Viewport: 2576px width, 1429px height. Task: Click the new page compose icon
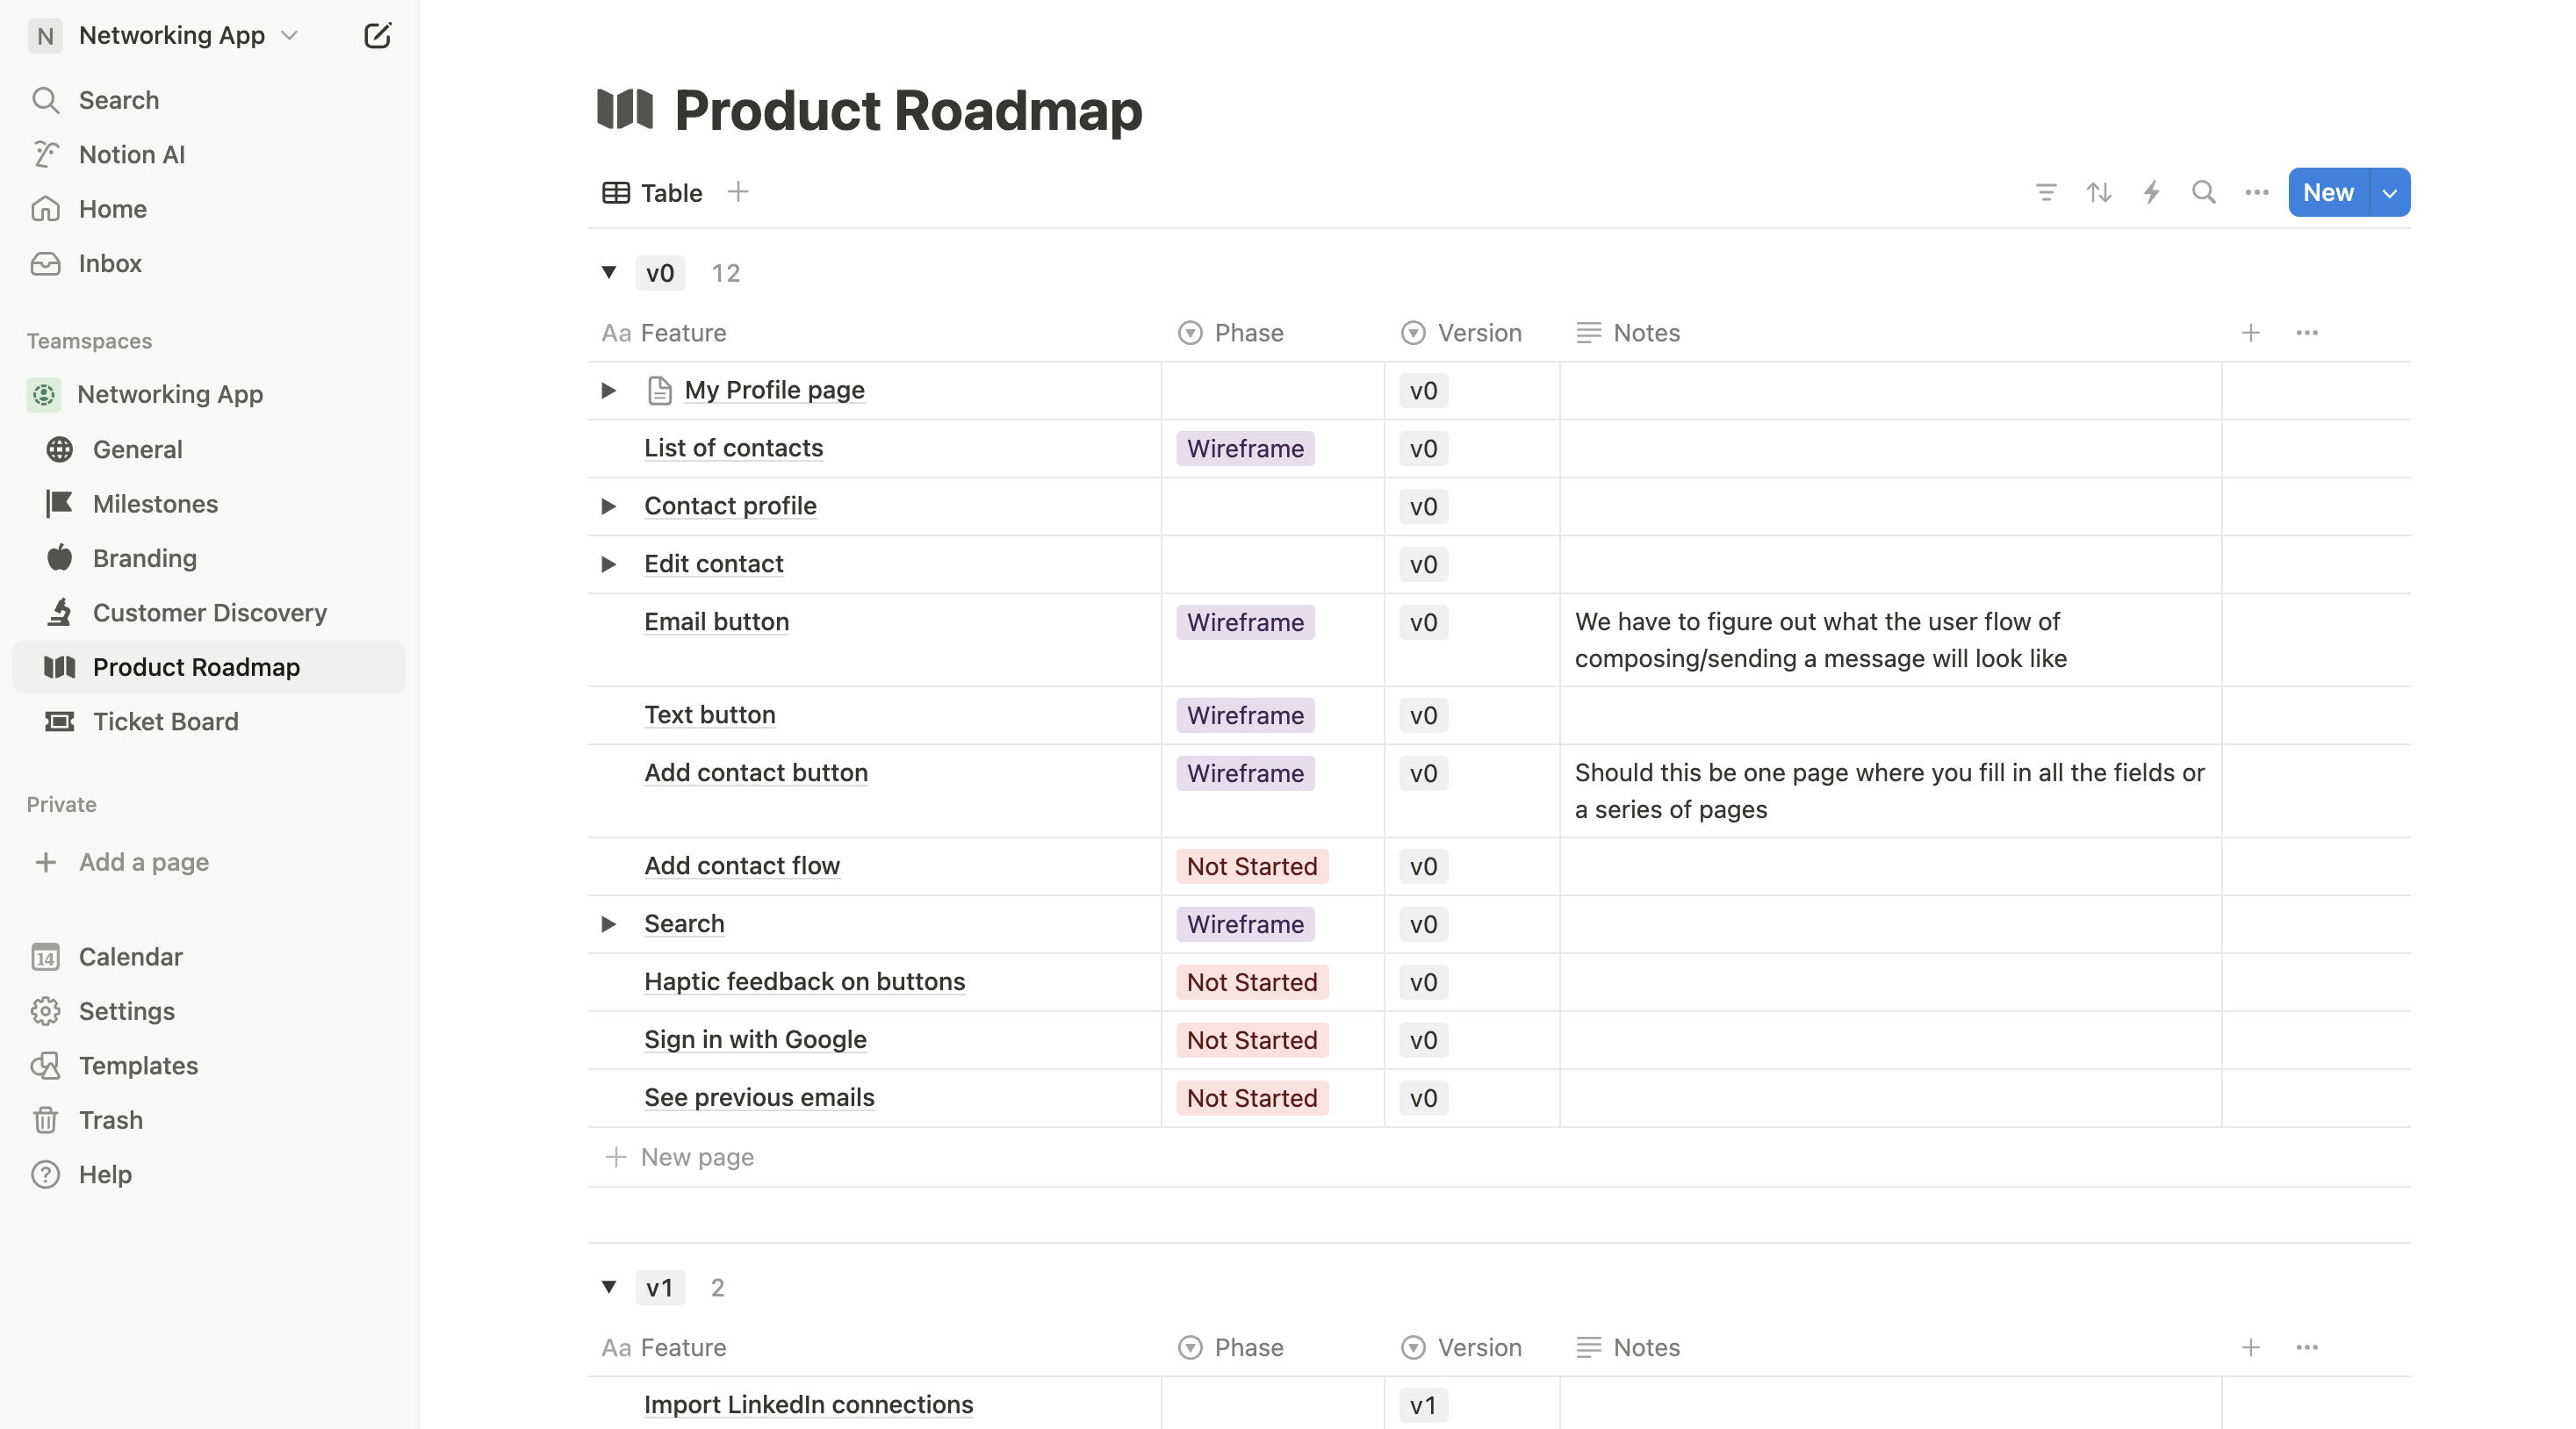click(377, 36)
